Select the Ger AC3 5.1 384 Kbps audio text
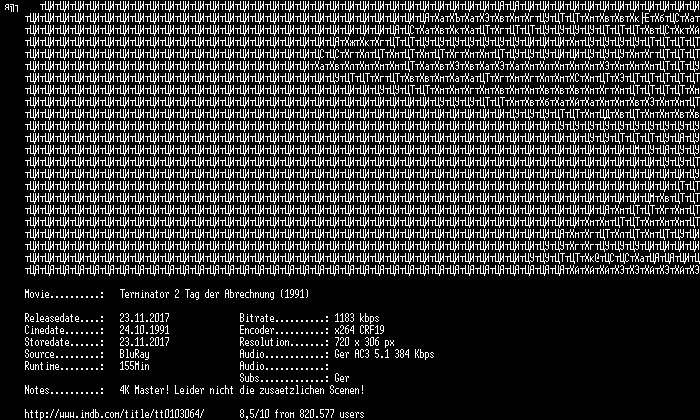700x420 pixels. [x=384, y=354]
